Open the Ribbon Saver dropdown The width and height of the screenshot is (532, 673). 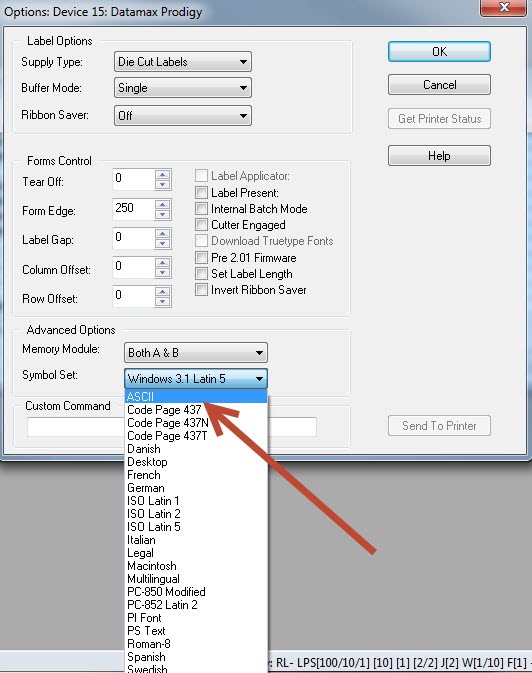coord(182,115)
